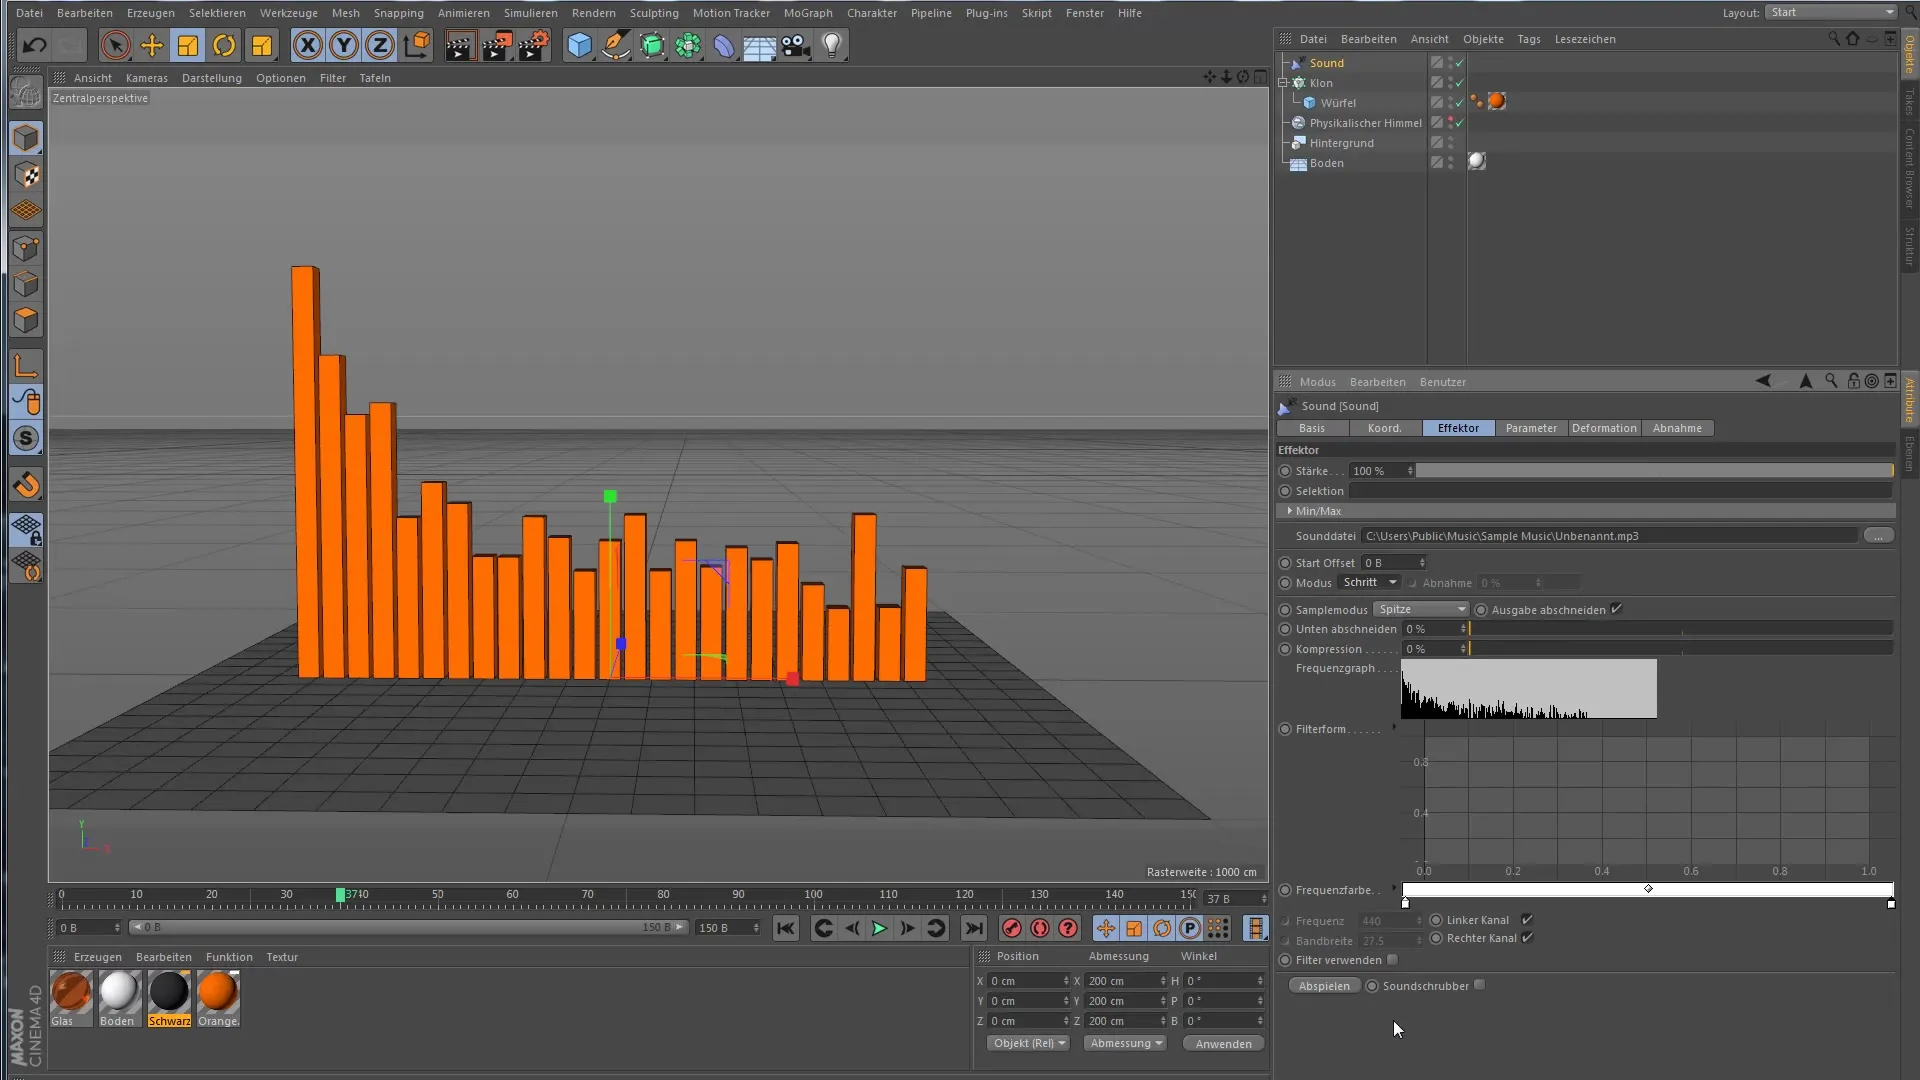1920x1080 pixels.
Task: Open the Abmessung dropdown
Action: click(1126, 1043)
